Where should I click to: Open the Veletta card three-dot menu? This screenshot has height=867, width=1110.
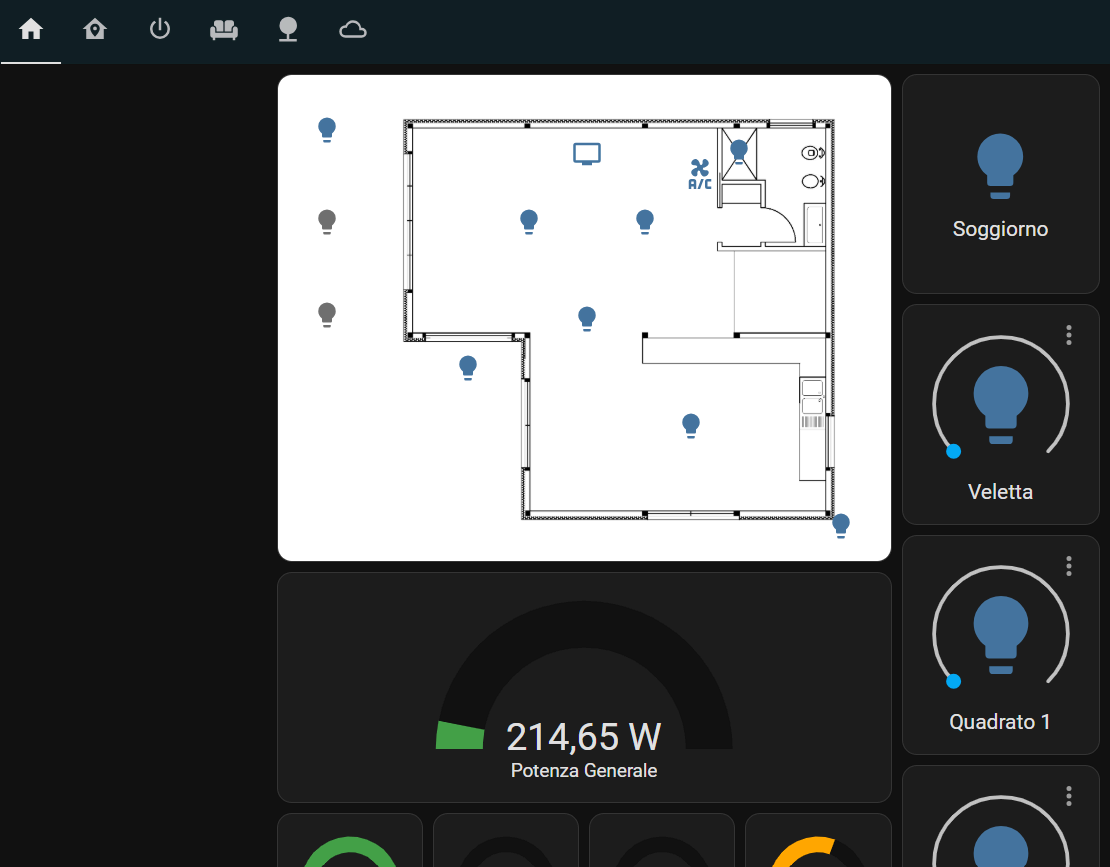tap(1069, 335)
